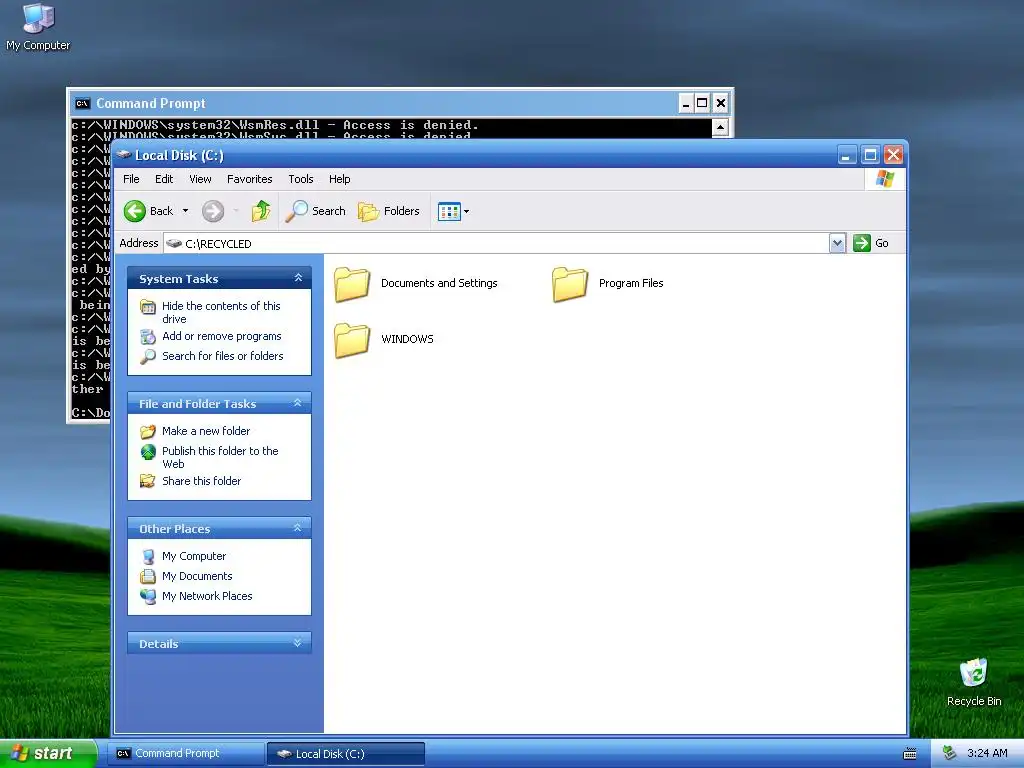
Task: Minimize the Command Prompt window
Action: [x=686, y=103]
